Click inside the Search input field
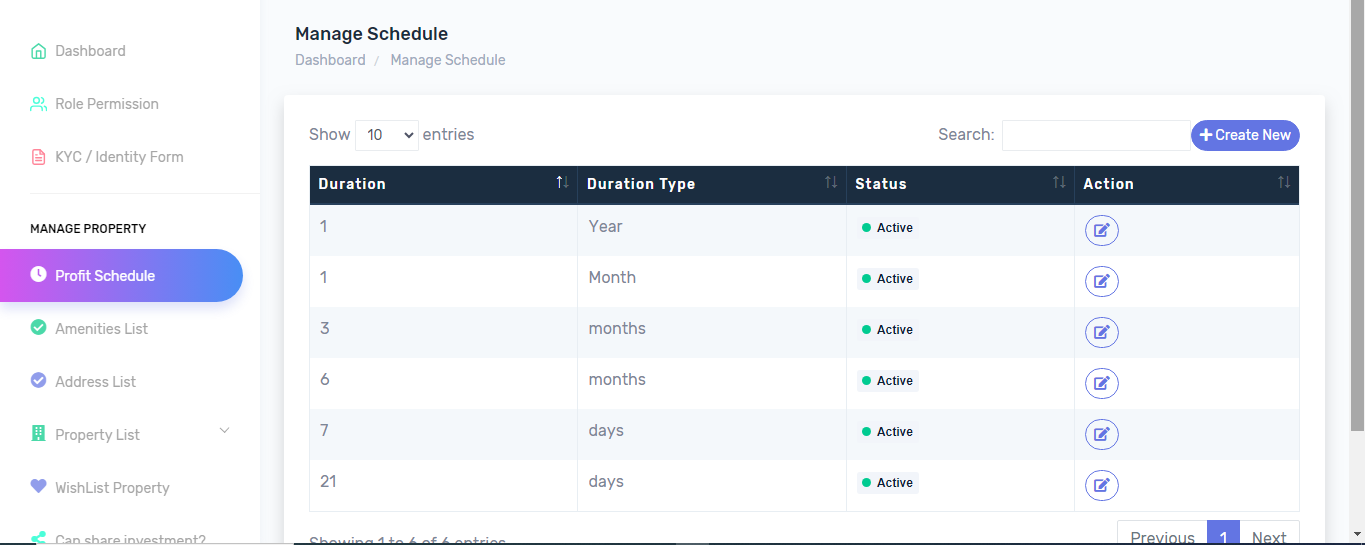 [x=1095, y=135]
